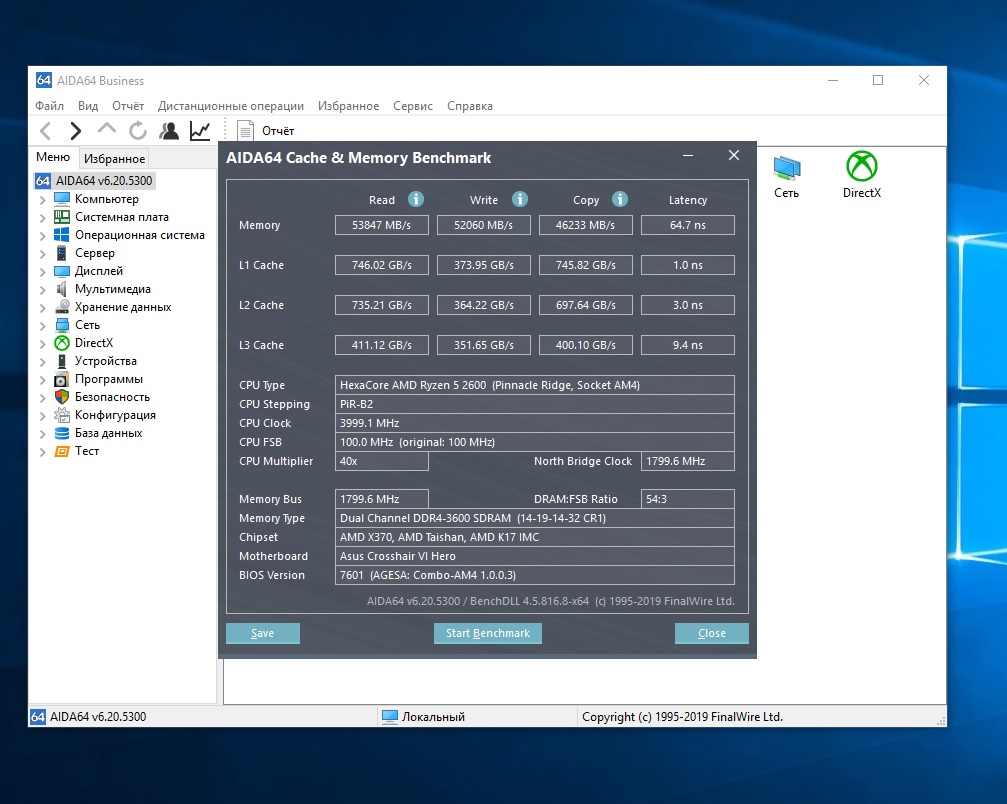Open the Отчёт menu in the menu bar
Image resolution: width=1007 pixels, height=804 pixels.
click(128, 106)
